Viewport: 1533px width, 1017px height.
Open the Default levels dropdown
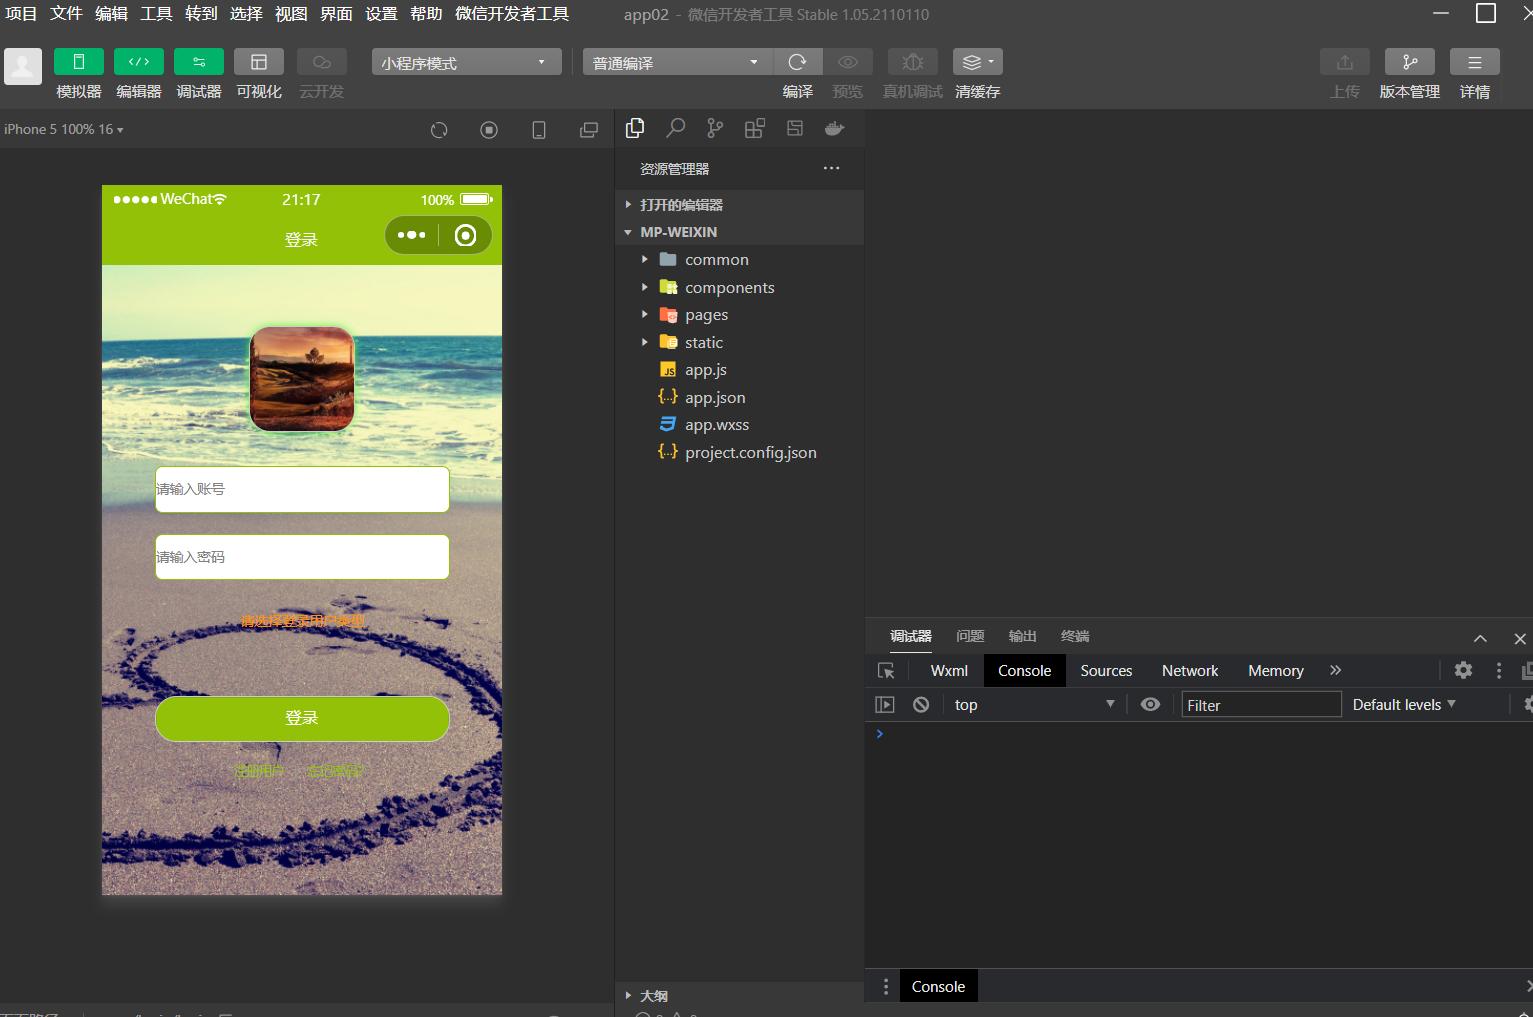click(1403, 705)
